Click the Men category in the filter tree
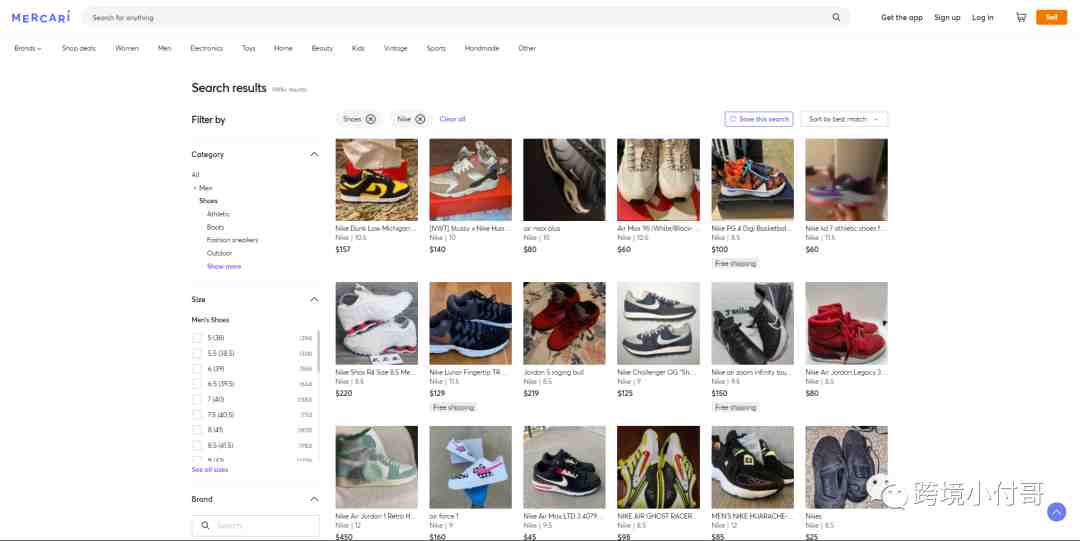1080x541 pixels. [x=205, y=187]
